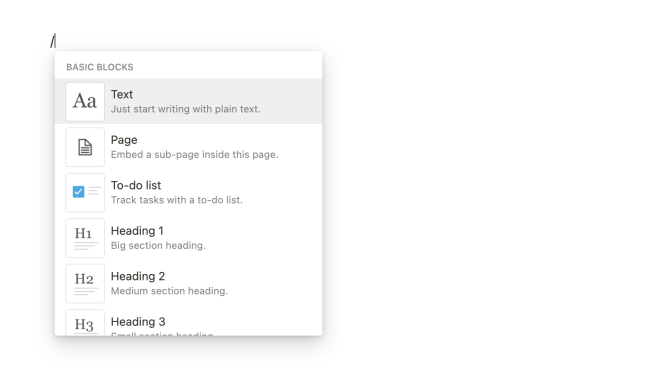Click the 'Medium section heading.' description

169,291
